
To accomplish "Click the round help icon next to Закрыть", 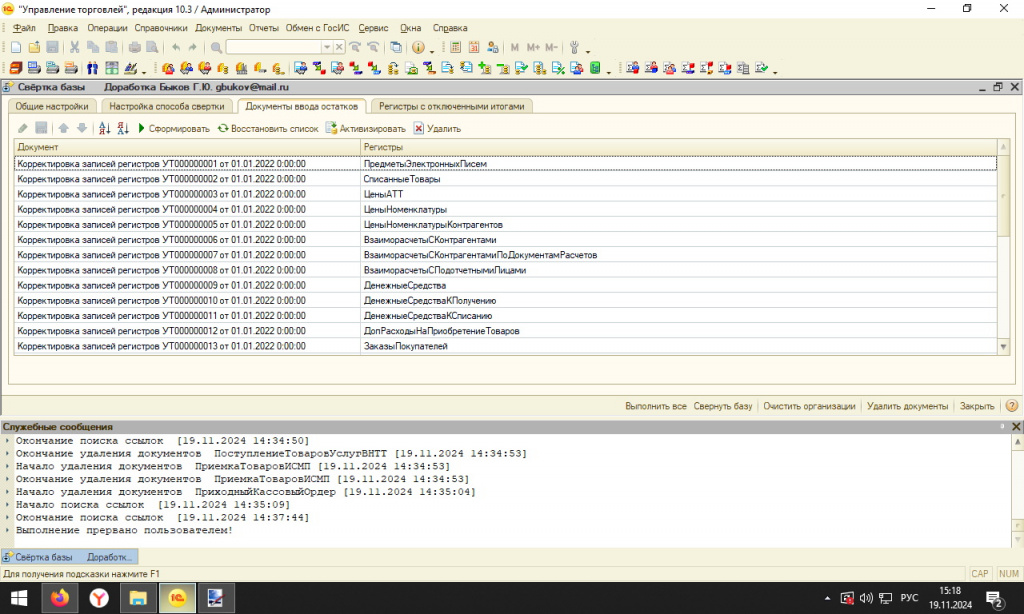I will [1012, 406].
